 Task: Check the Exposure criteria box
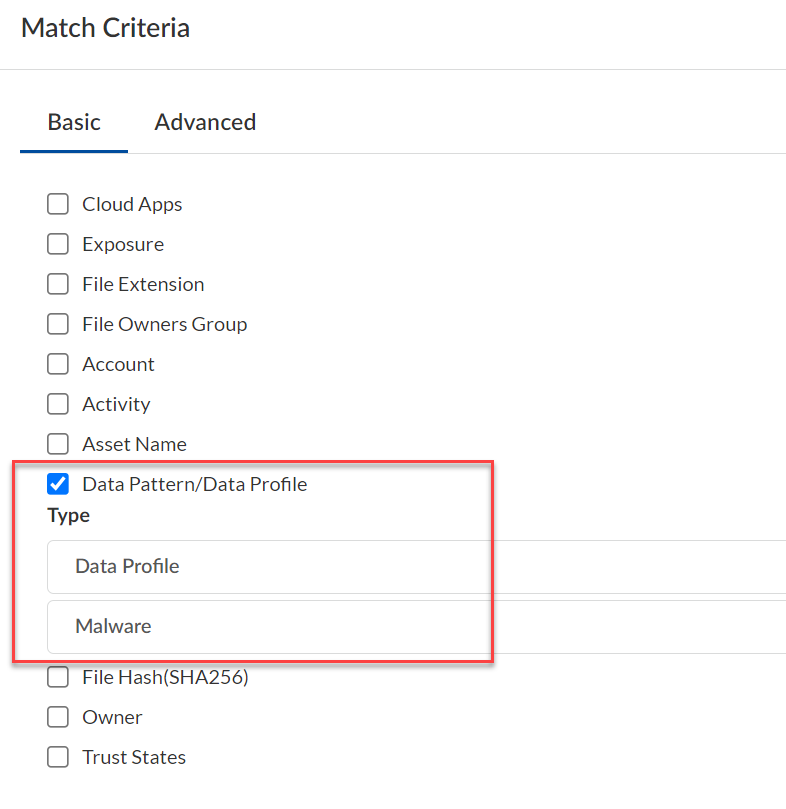(58, 244)
